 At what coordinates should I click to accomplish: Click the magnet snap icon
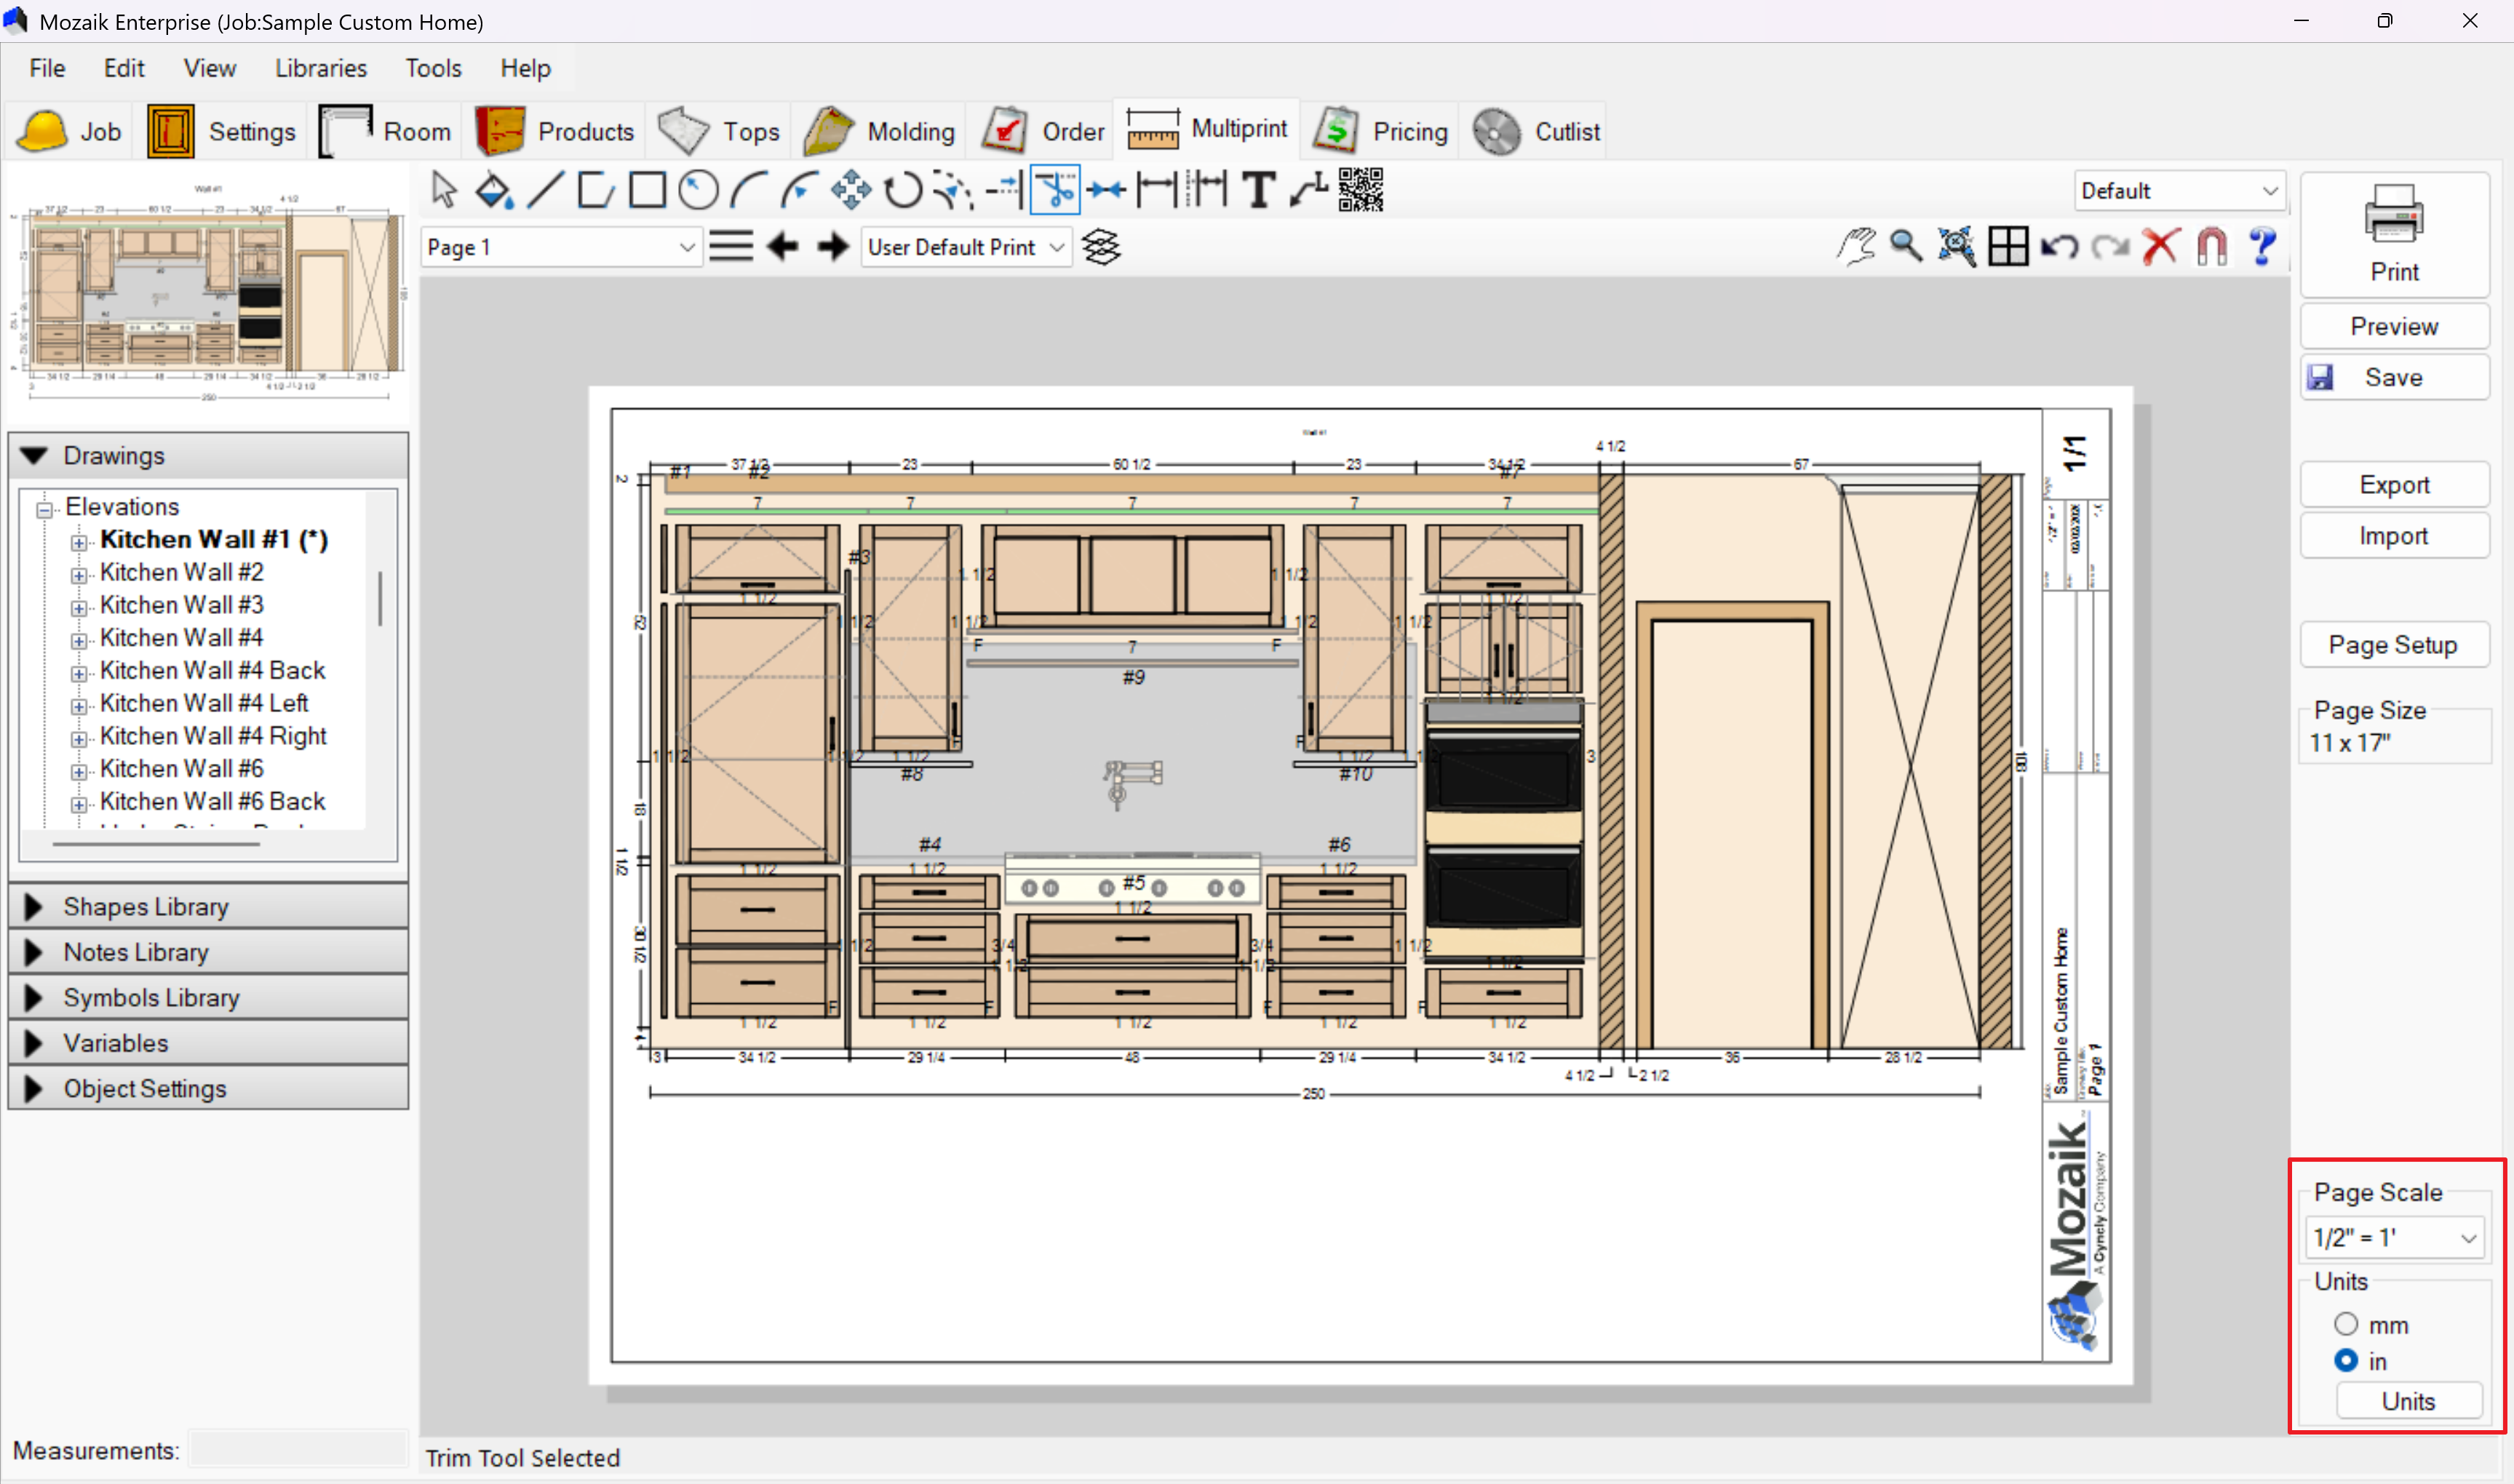pyautogui.click(x=2211, y=246)
